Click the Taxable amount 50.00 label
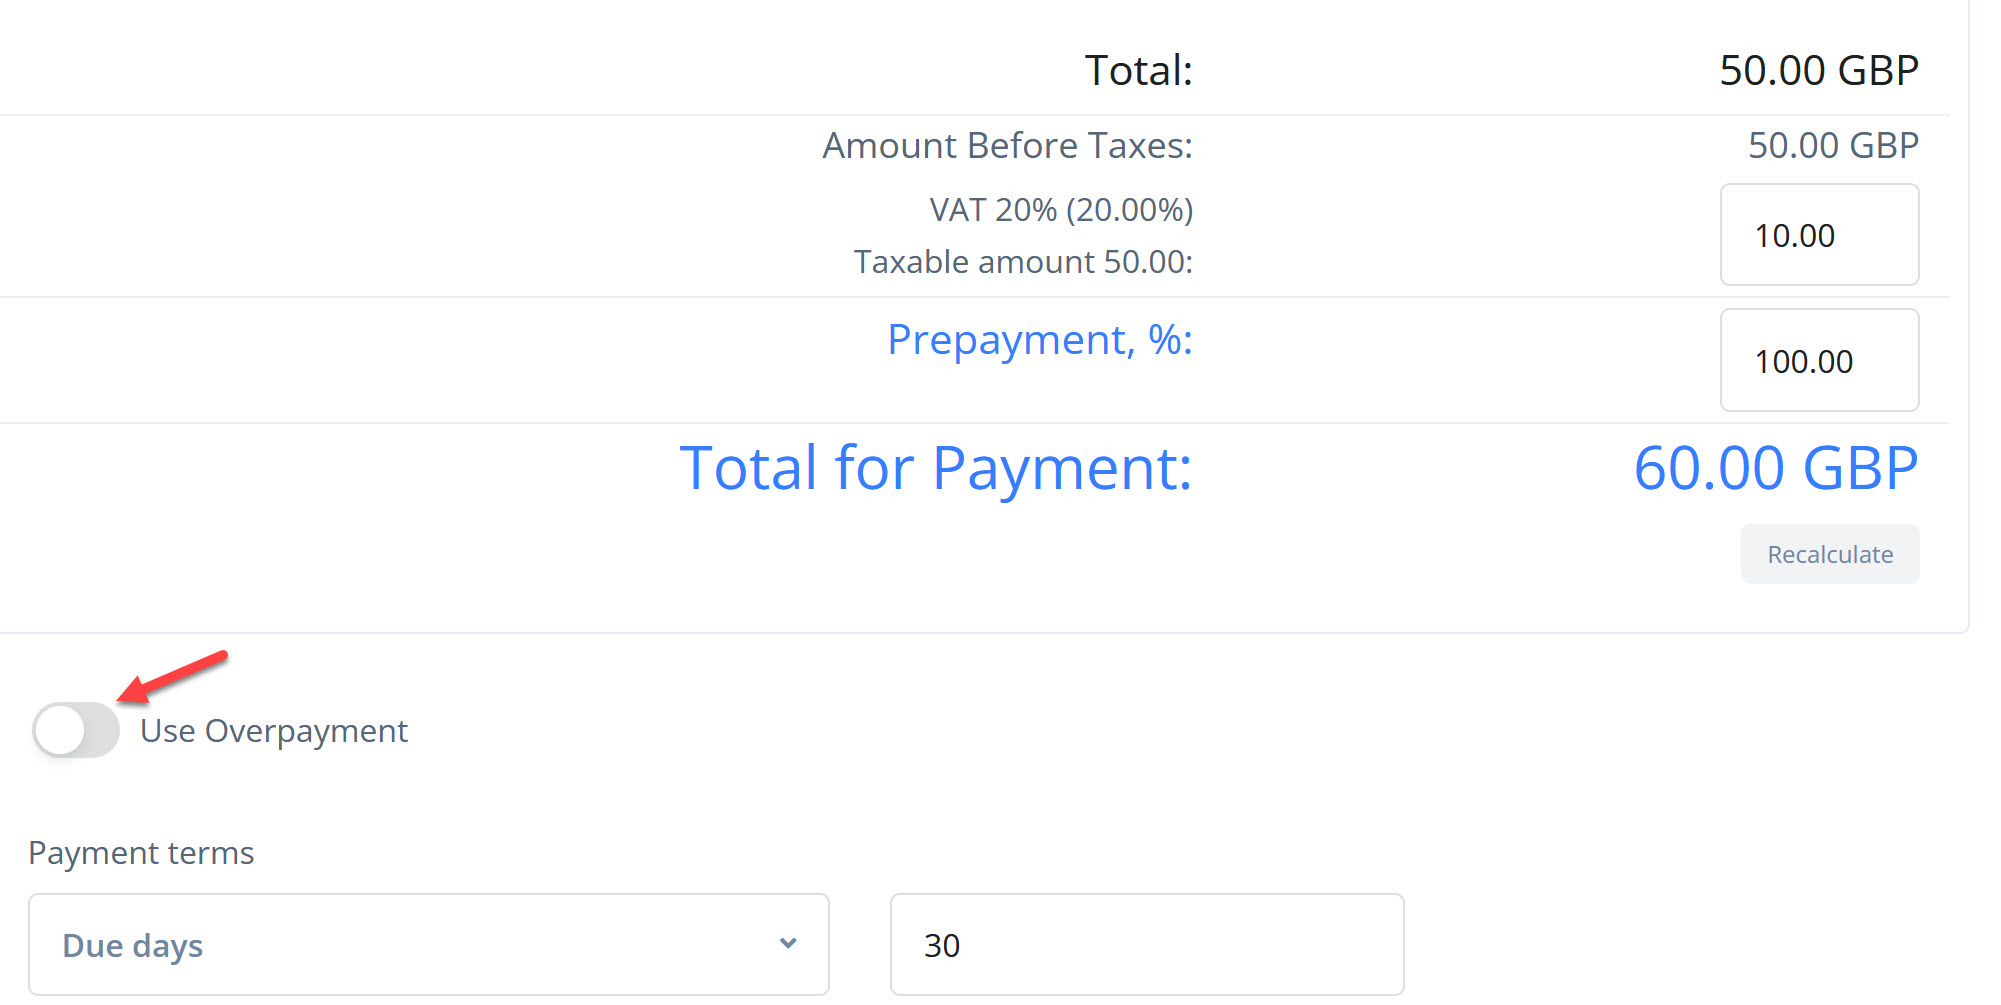 click(x=1023, y=262)
